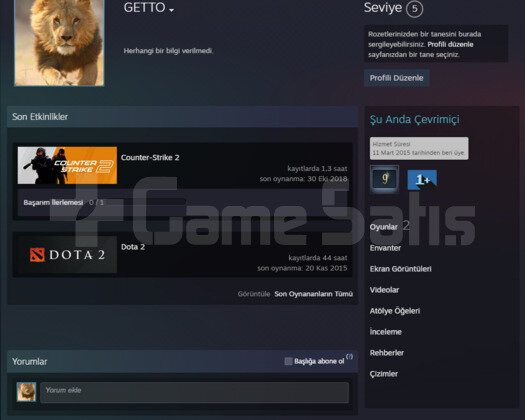Click the Şu Anda Çevrimiçi status text
525x420 pixels.
pos(415,120)
